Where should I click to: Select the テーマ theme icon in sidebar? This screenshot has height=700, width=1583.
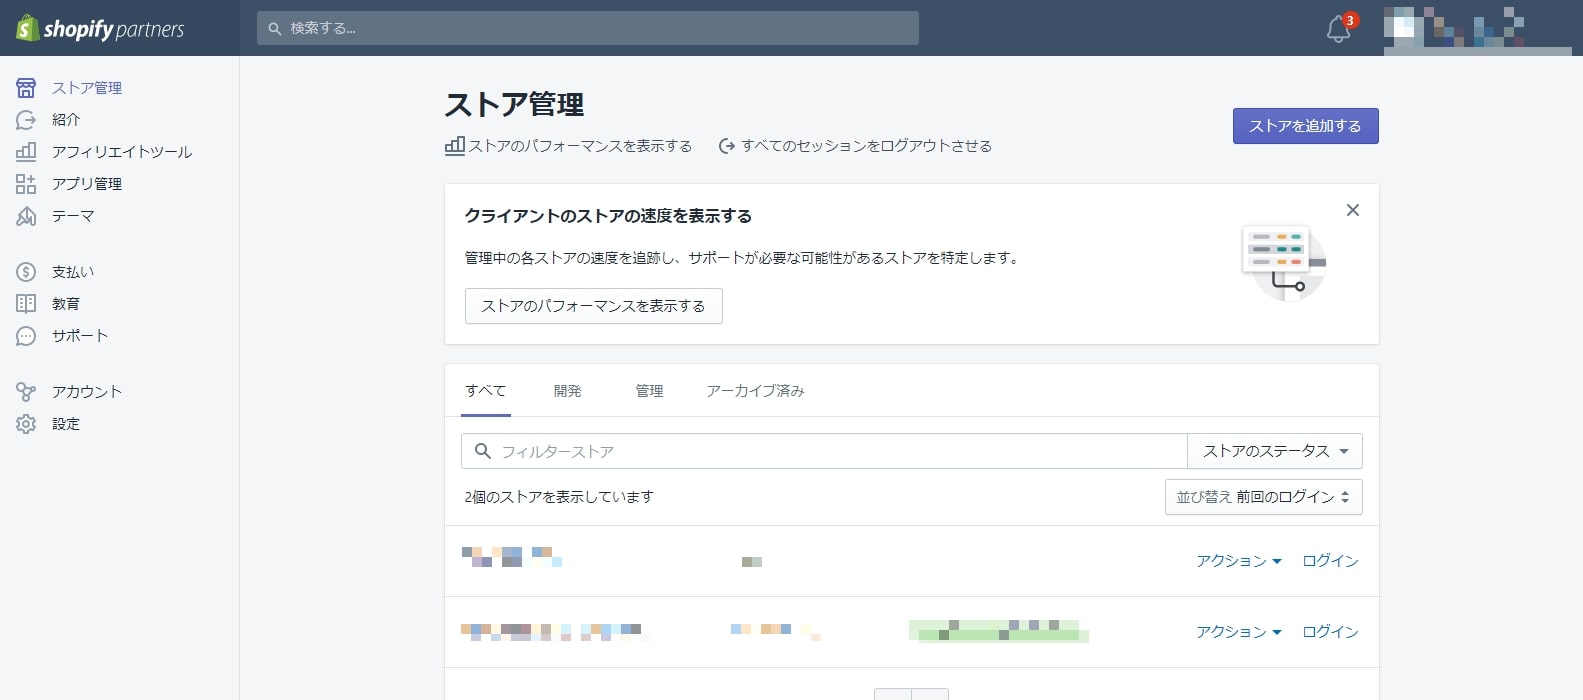(x=26, y=216)
